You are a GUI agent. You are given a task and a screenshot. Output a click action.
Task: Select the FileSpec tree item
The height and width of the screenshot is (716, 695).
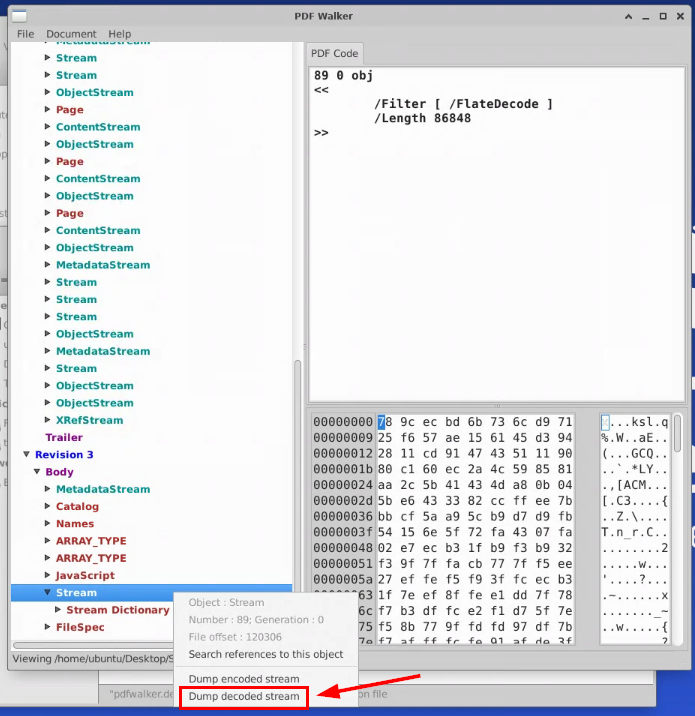click(80, 627)
